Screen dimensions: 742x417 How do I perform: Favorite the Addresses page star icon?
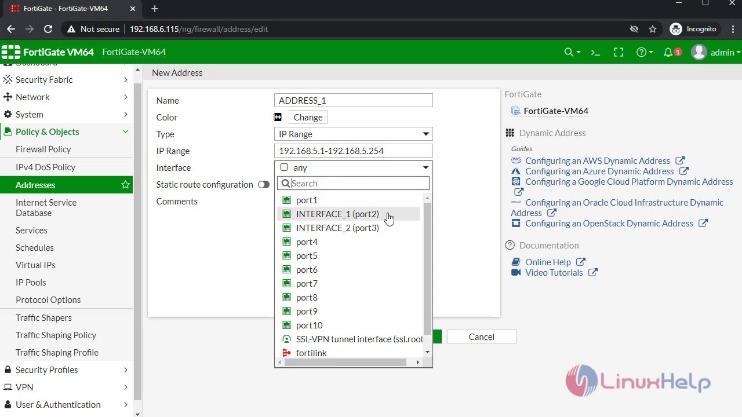point(125,185)
